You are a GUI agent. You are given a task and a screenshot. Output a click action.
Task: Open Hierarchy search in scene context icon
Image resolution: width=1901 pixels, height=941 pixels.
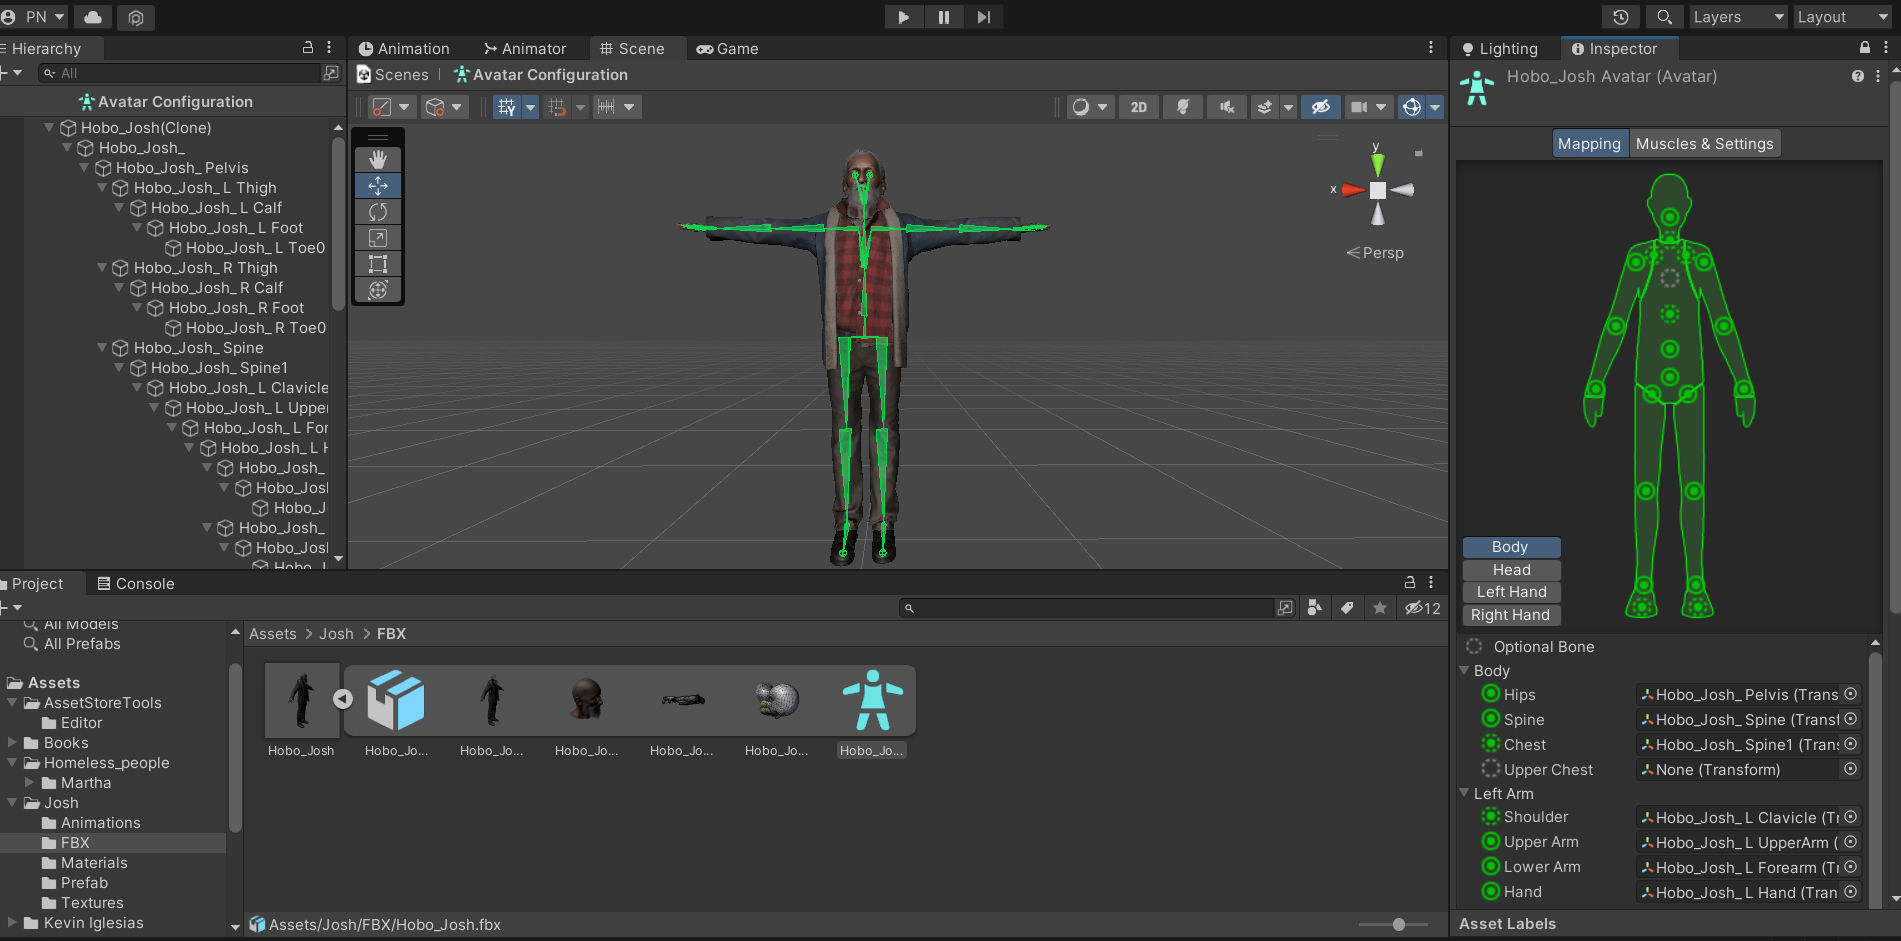331,73
